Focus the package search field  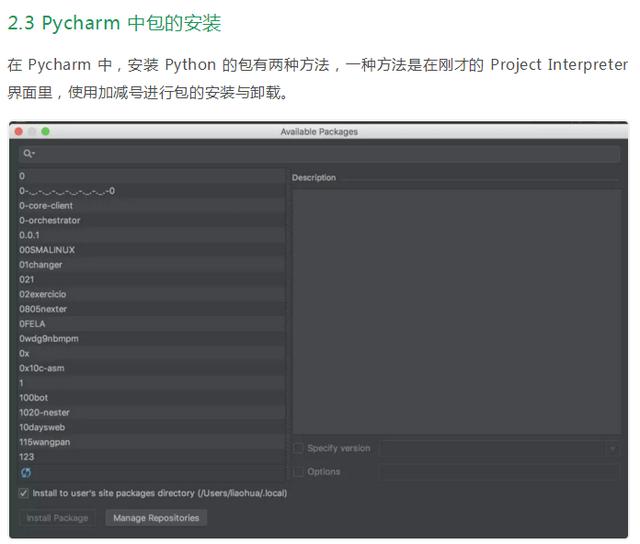319,154
